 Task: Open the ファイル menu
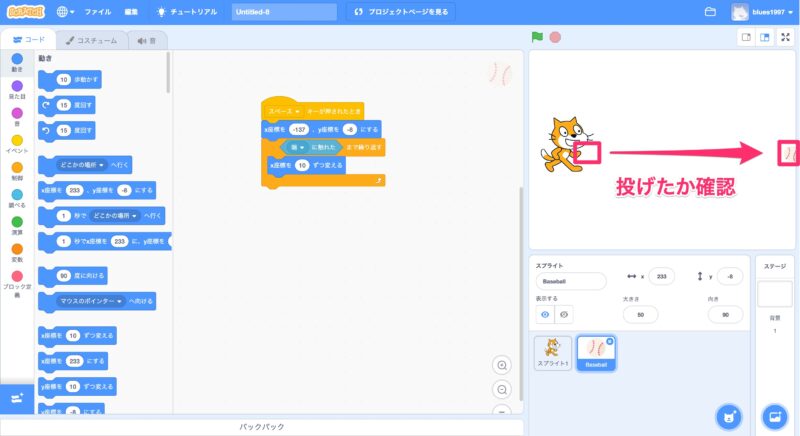pos(98,12)
